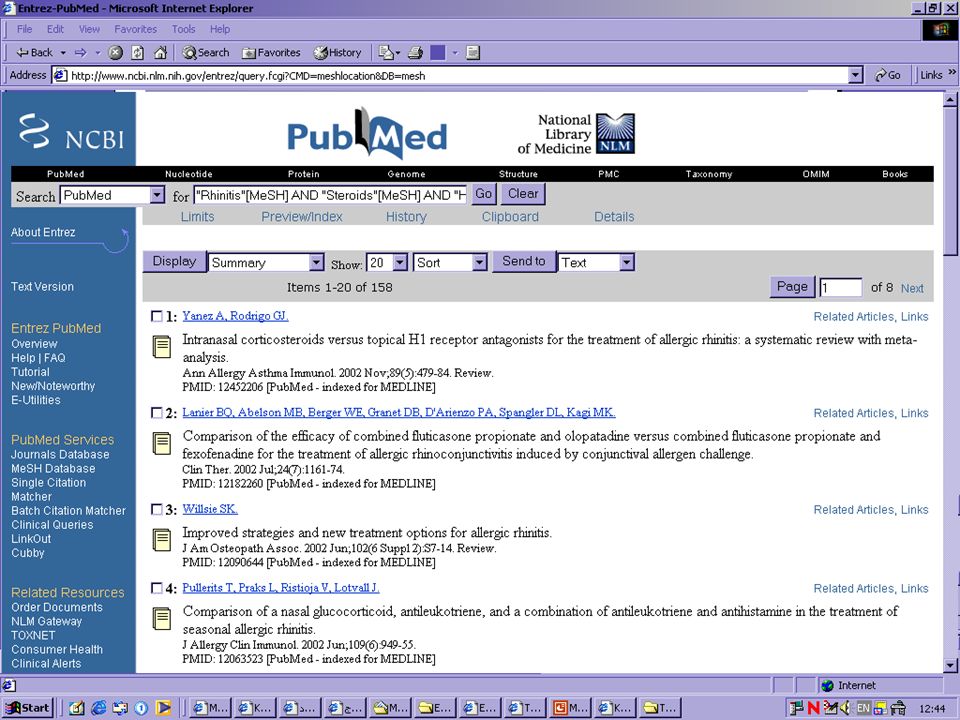Open abstract icon for Pullerits article
Screen dimensions: 960x720
coord(162,618)
